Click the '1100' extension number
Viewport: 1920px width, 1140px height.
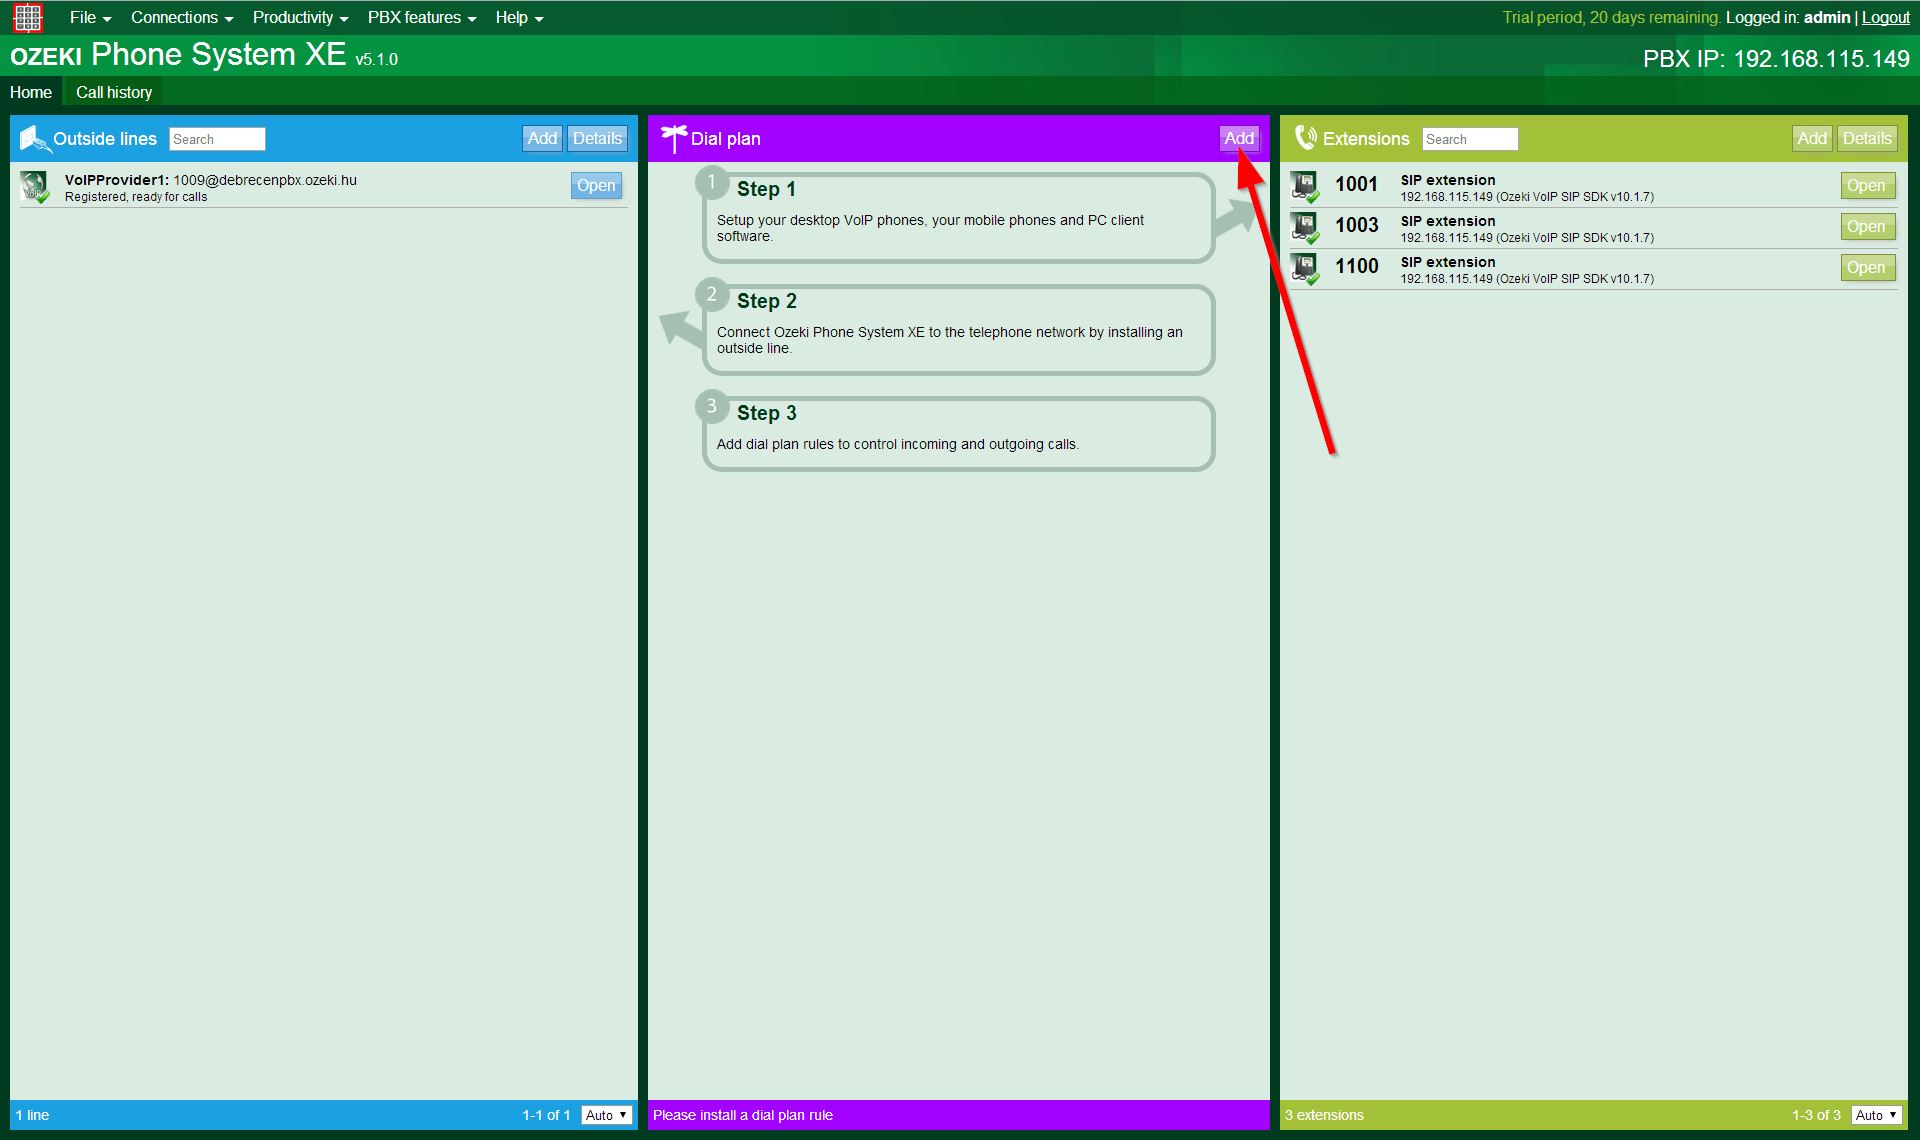(1356, 266)
